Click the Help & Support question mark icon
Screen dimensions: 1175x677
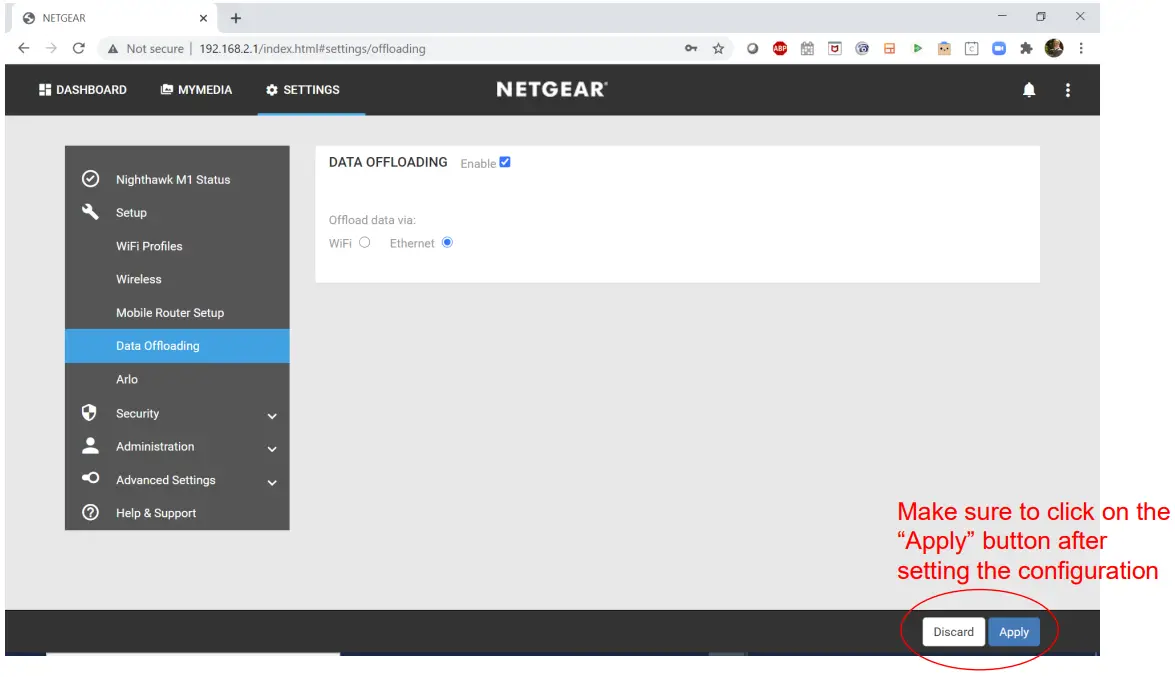[90, 513]
